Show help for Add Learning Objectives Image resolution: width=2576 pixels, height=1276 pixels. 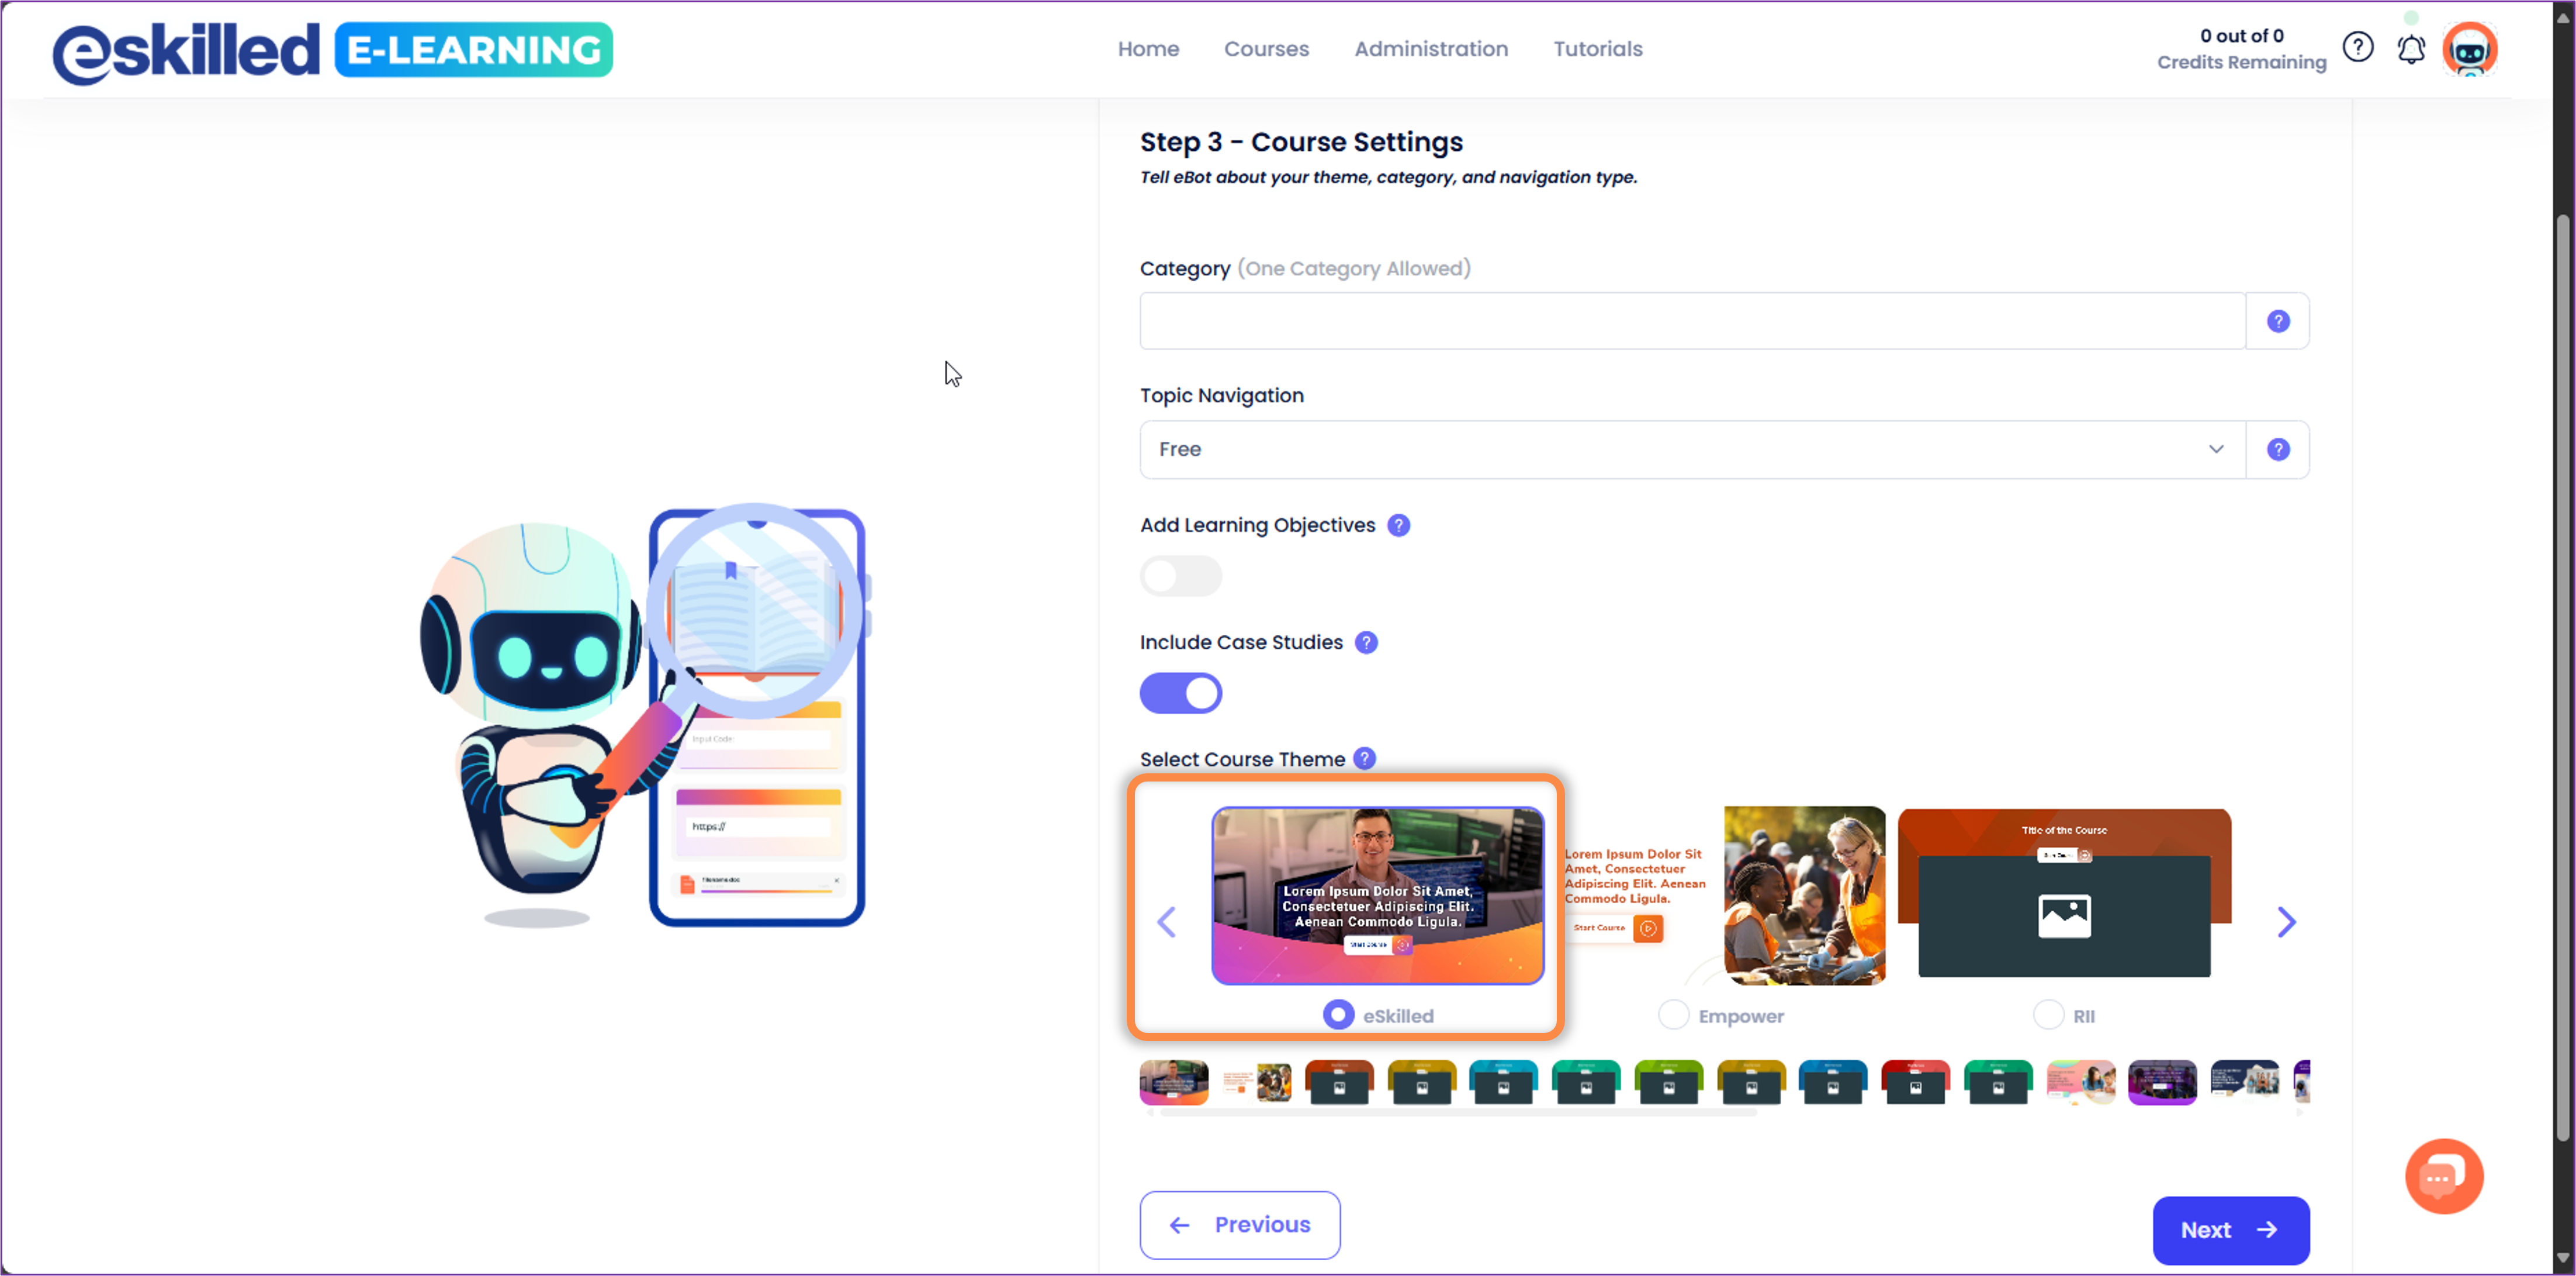(x=1399, y=525)
